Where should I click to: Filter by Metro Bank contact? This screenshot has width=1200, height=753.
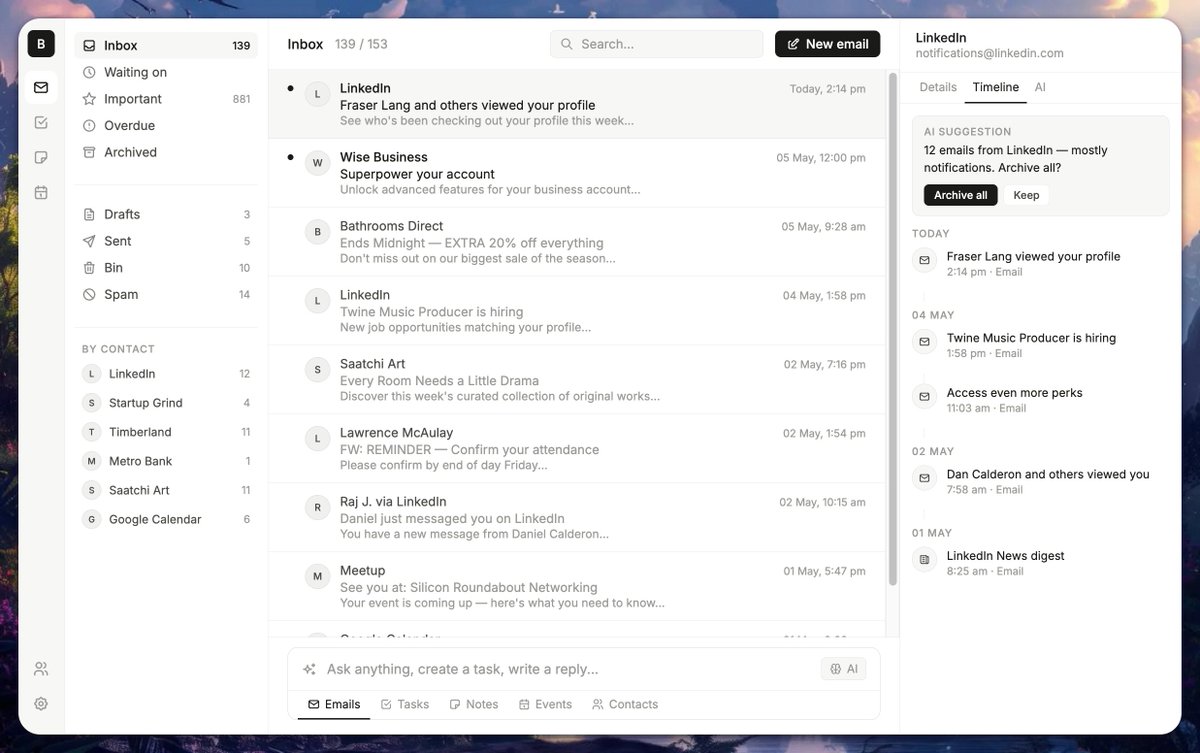[x=166, y=461]
